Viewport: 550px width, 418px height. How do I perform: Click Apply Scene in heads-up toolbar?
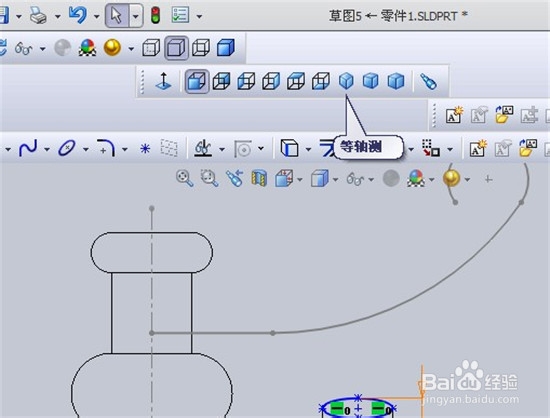[416, 178]
